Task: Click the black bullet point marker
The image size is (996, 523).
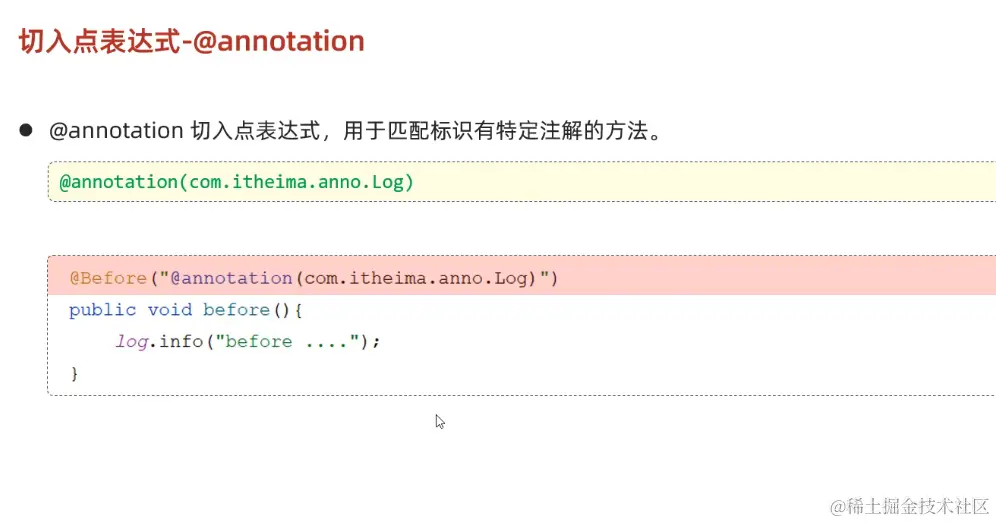Action: point(25,130)
